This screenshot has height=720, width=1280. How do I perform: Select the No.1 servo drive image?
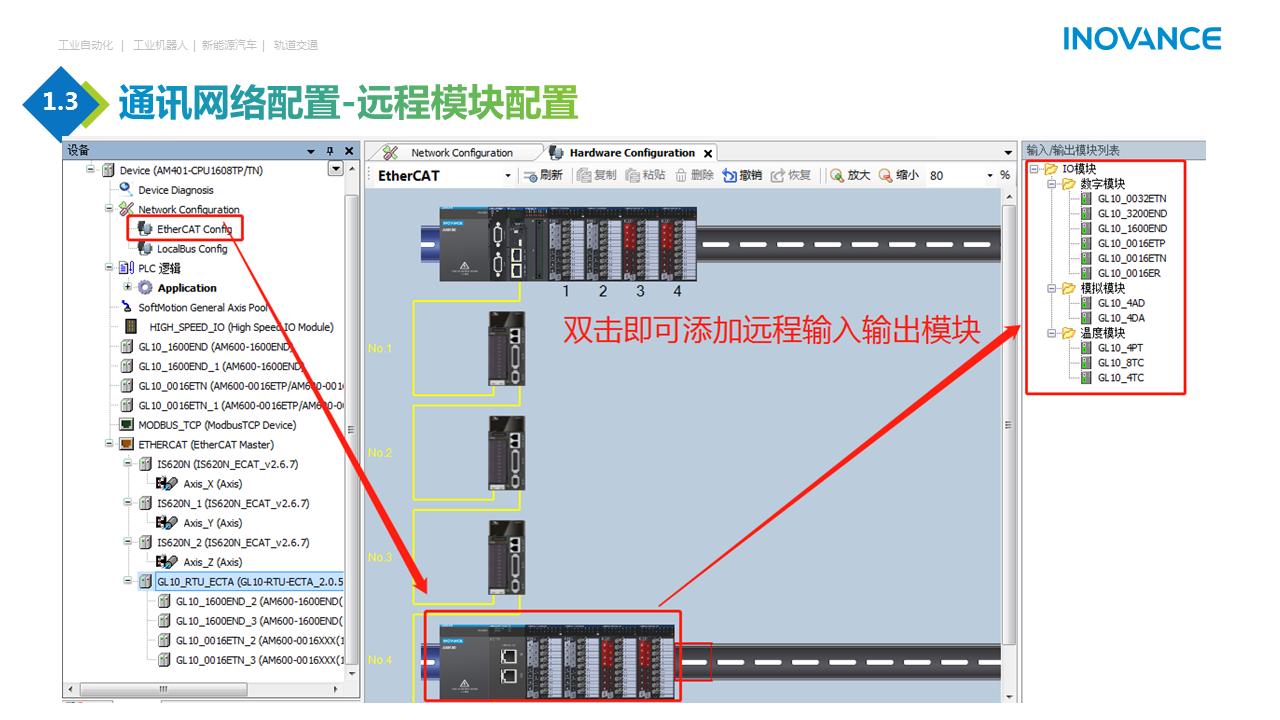click(508, 348)
